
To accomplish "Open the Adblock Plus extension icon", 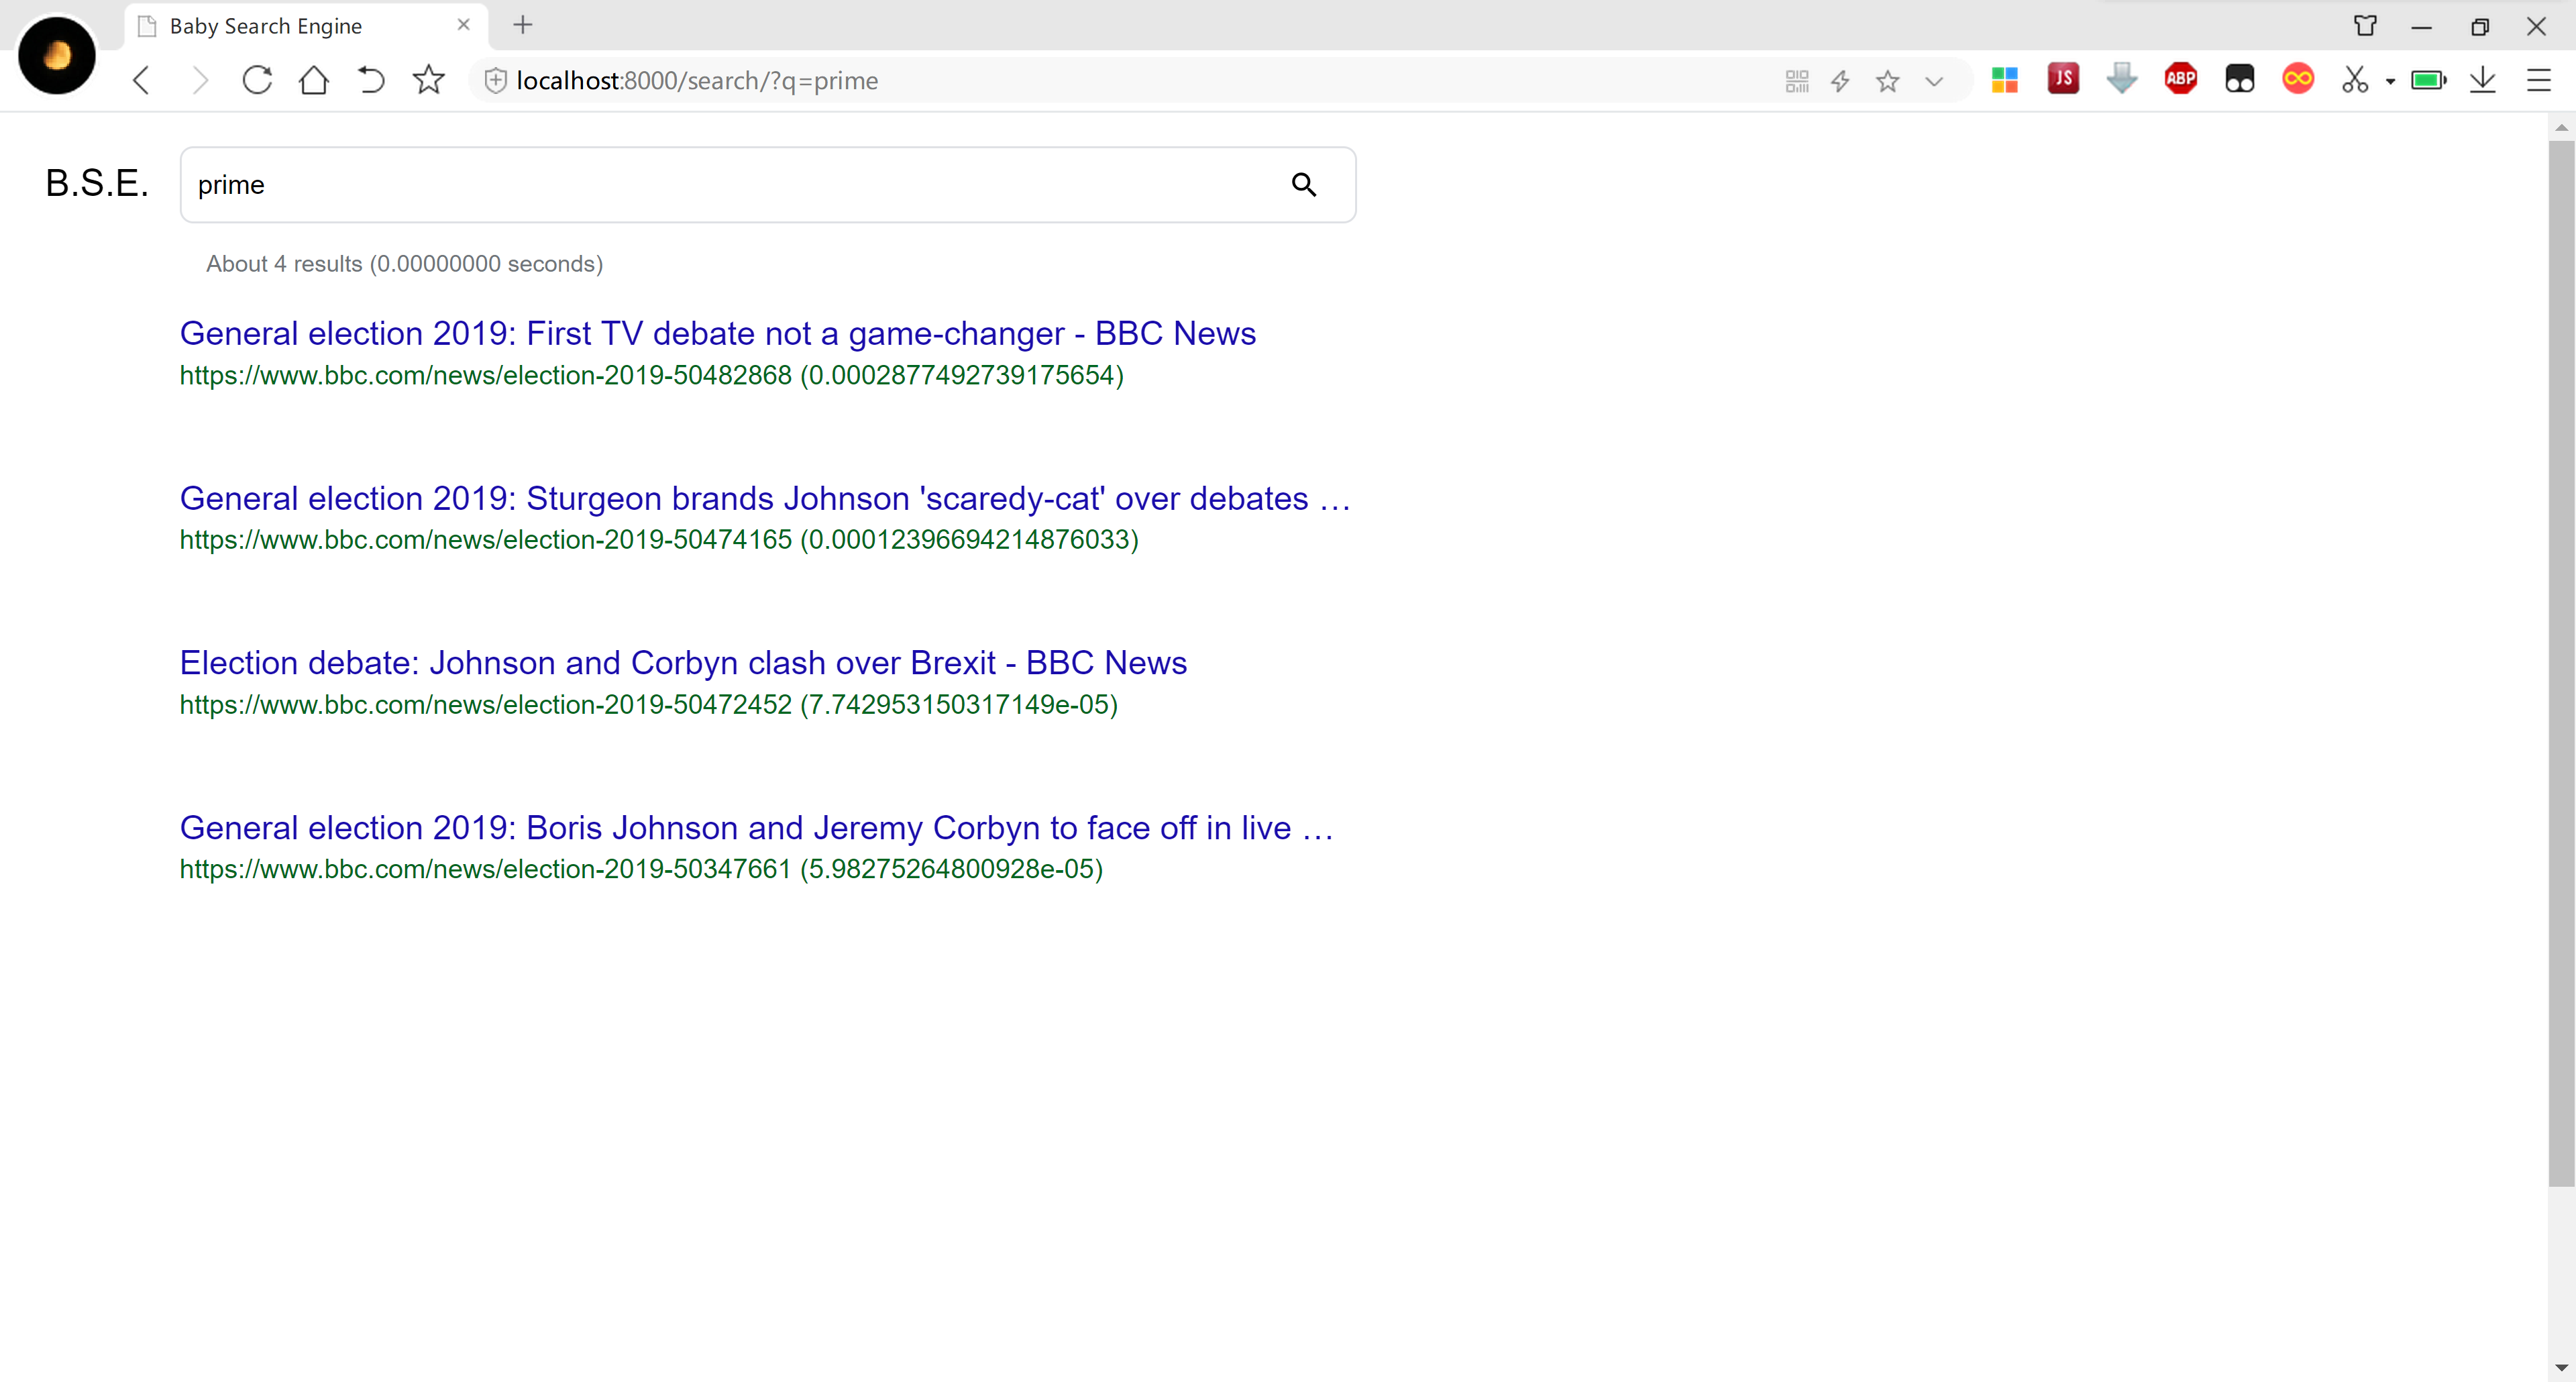I will tap(2180, 79).
